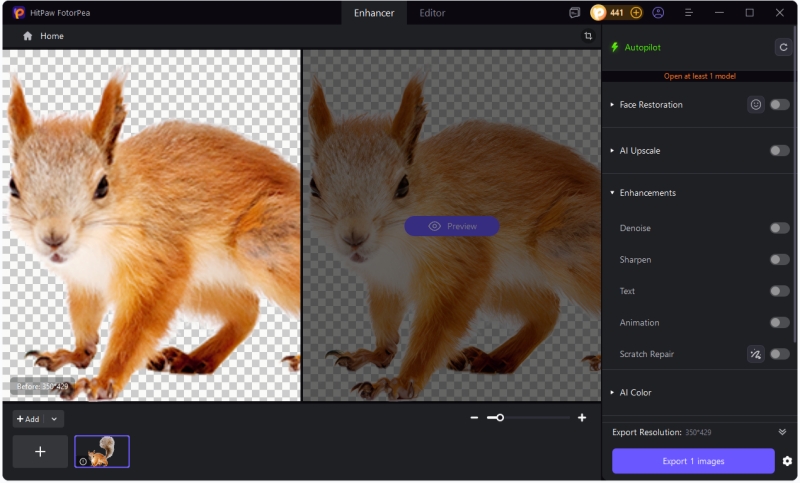
Task: Click the Before 350*429 label
Action: pyautogui.click(x=42, y=386)
